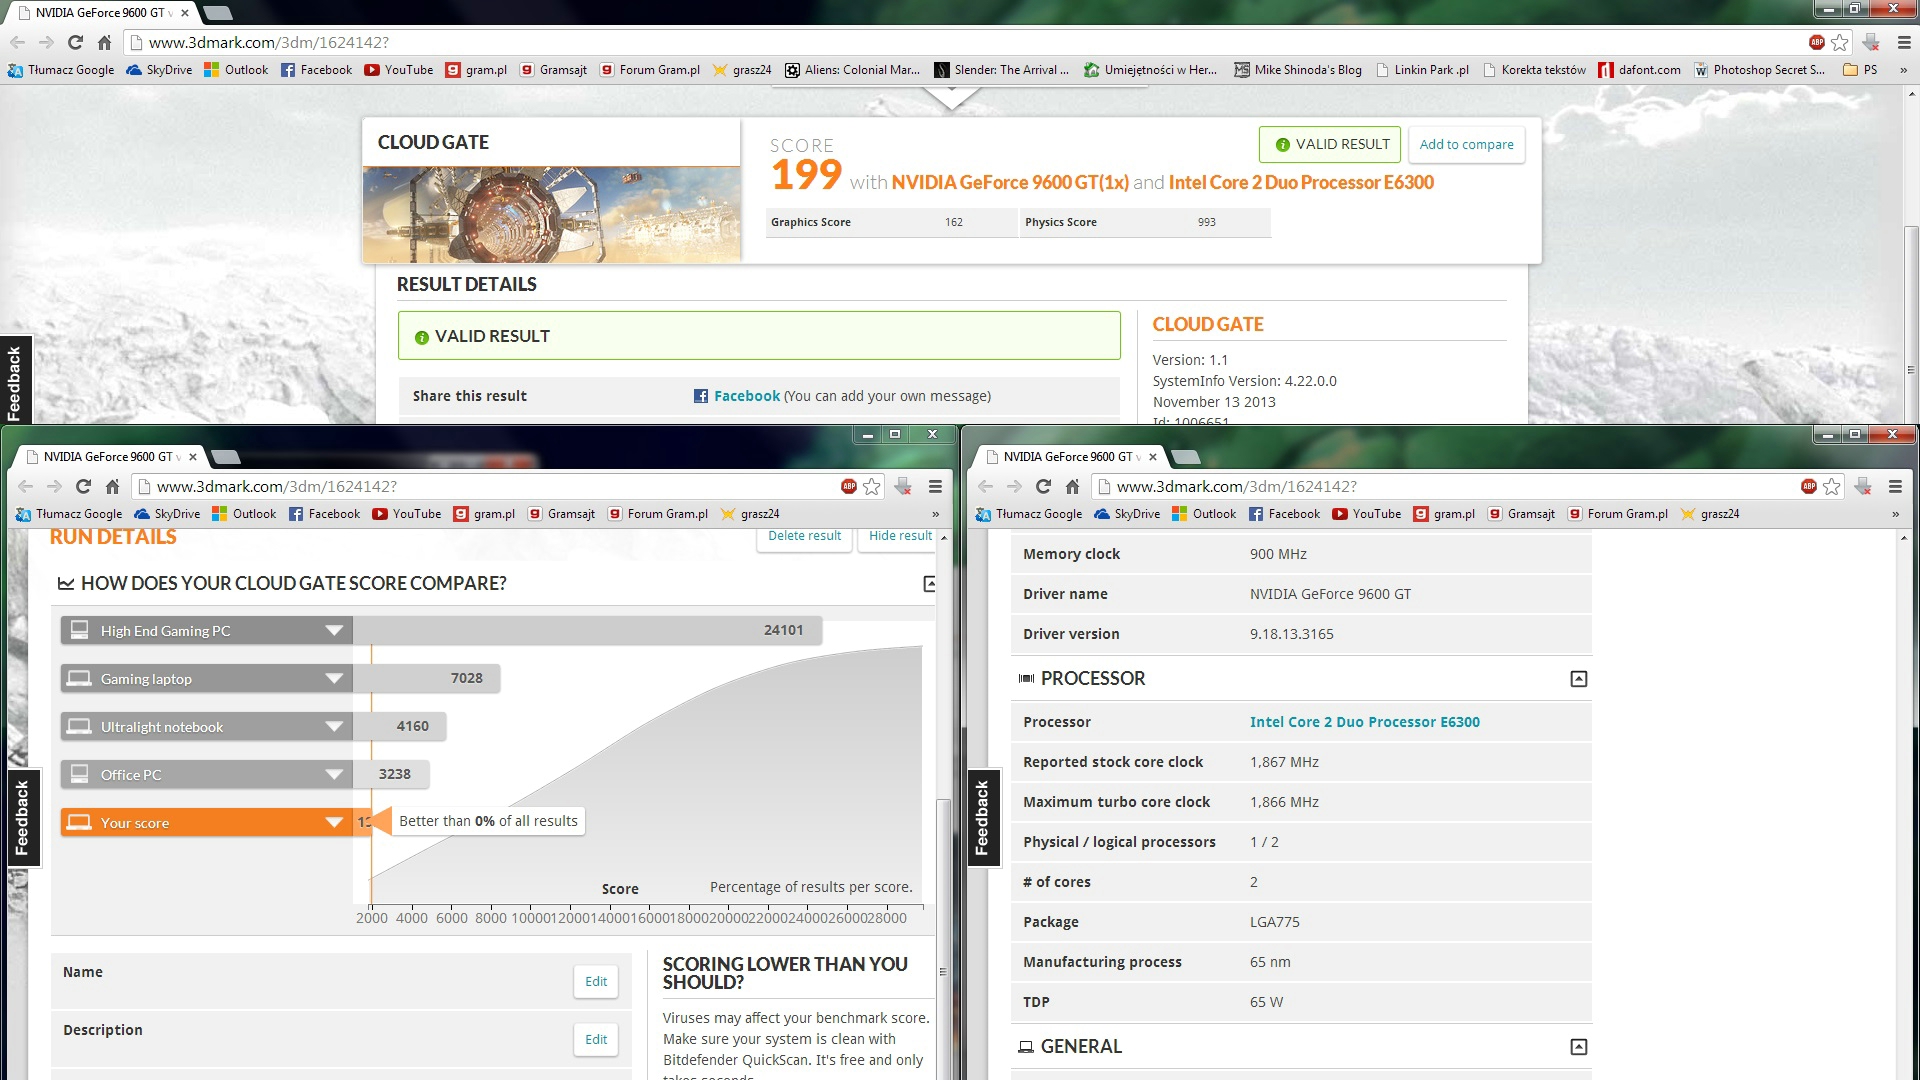Collapse the GENERAL section

point(1578,1047)
